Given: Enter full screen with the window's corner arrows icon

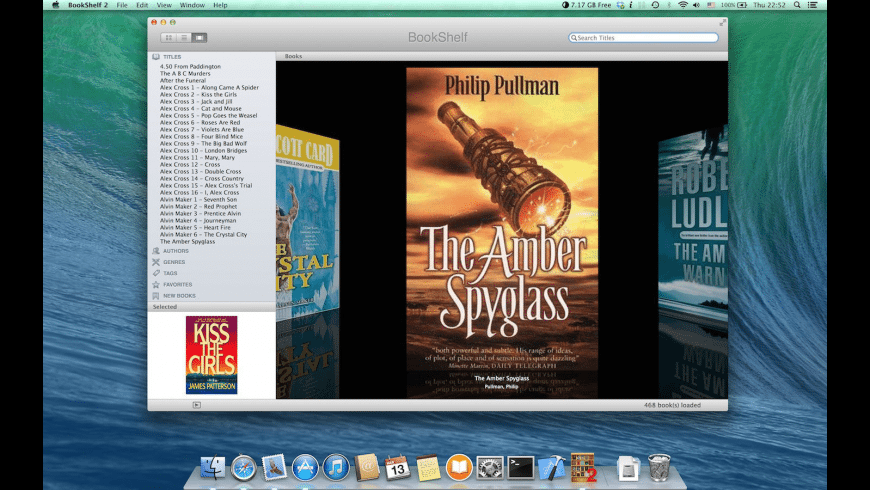Looking at the screenshot, I should [x=722, y=22].
